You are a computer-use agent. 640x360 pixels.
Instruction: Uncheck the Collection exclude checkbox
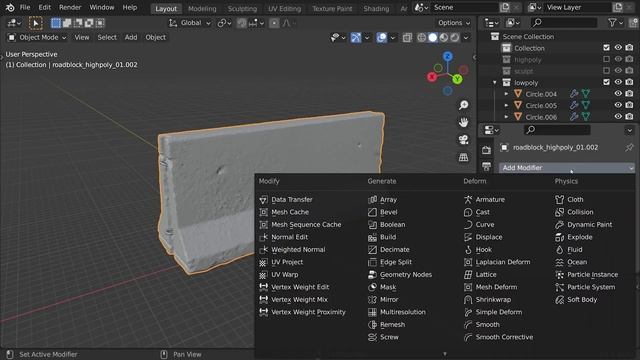606,48
